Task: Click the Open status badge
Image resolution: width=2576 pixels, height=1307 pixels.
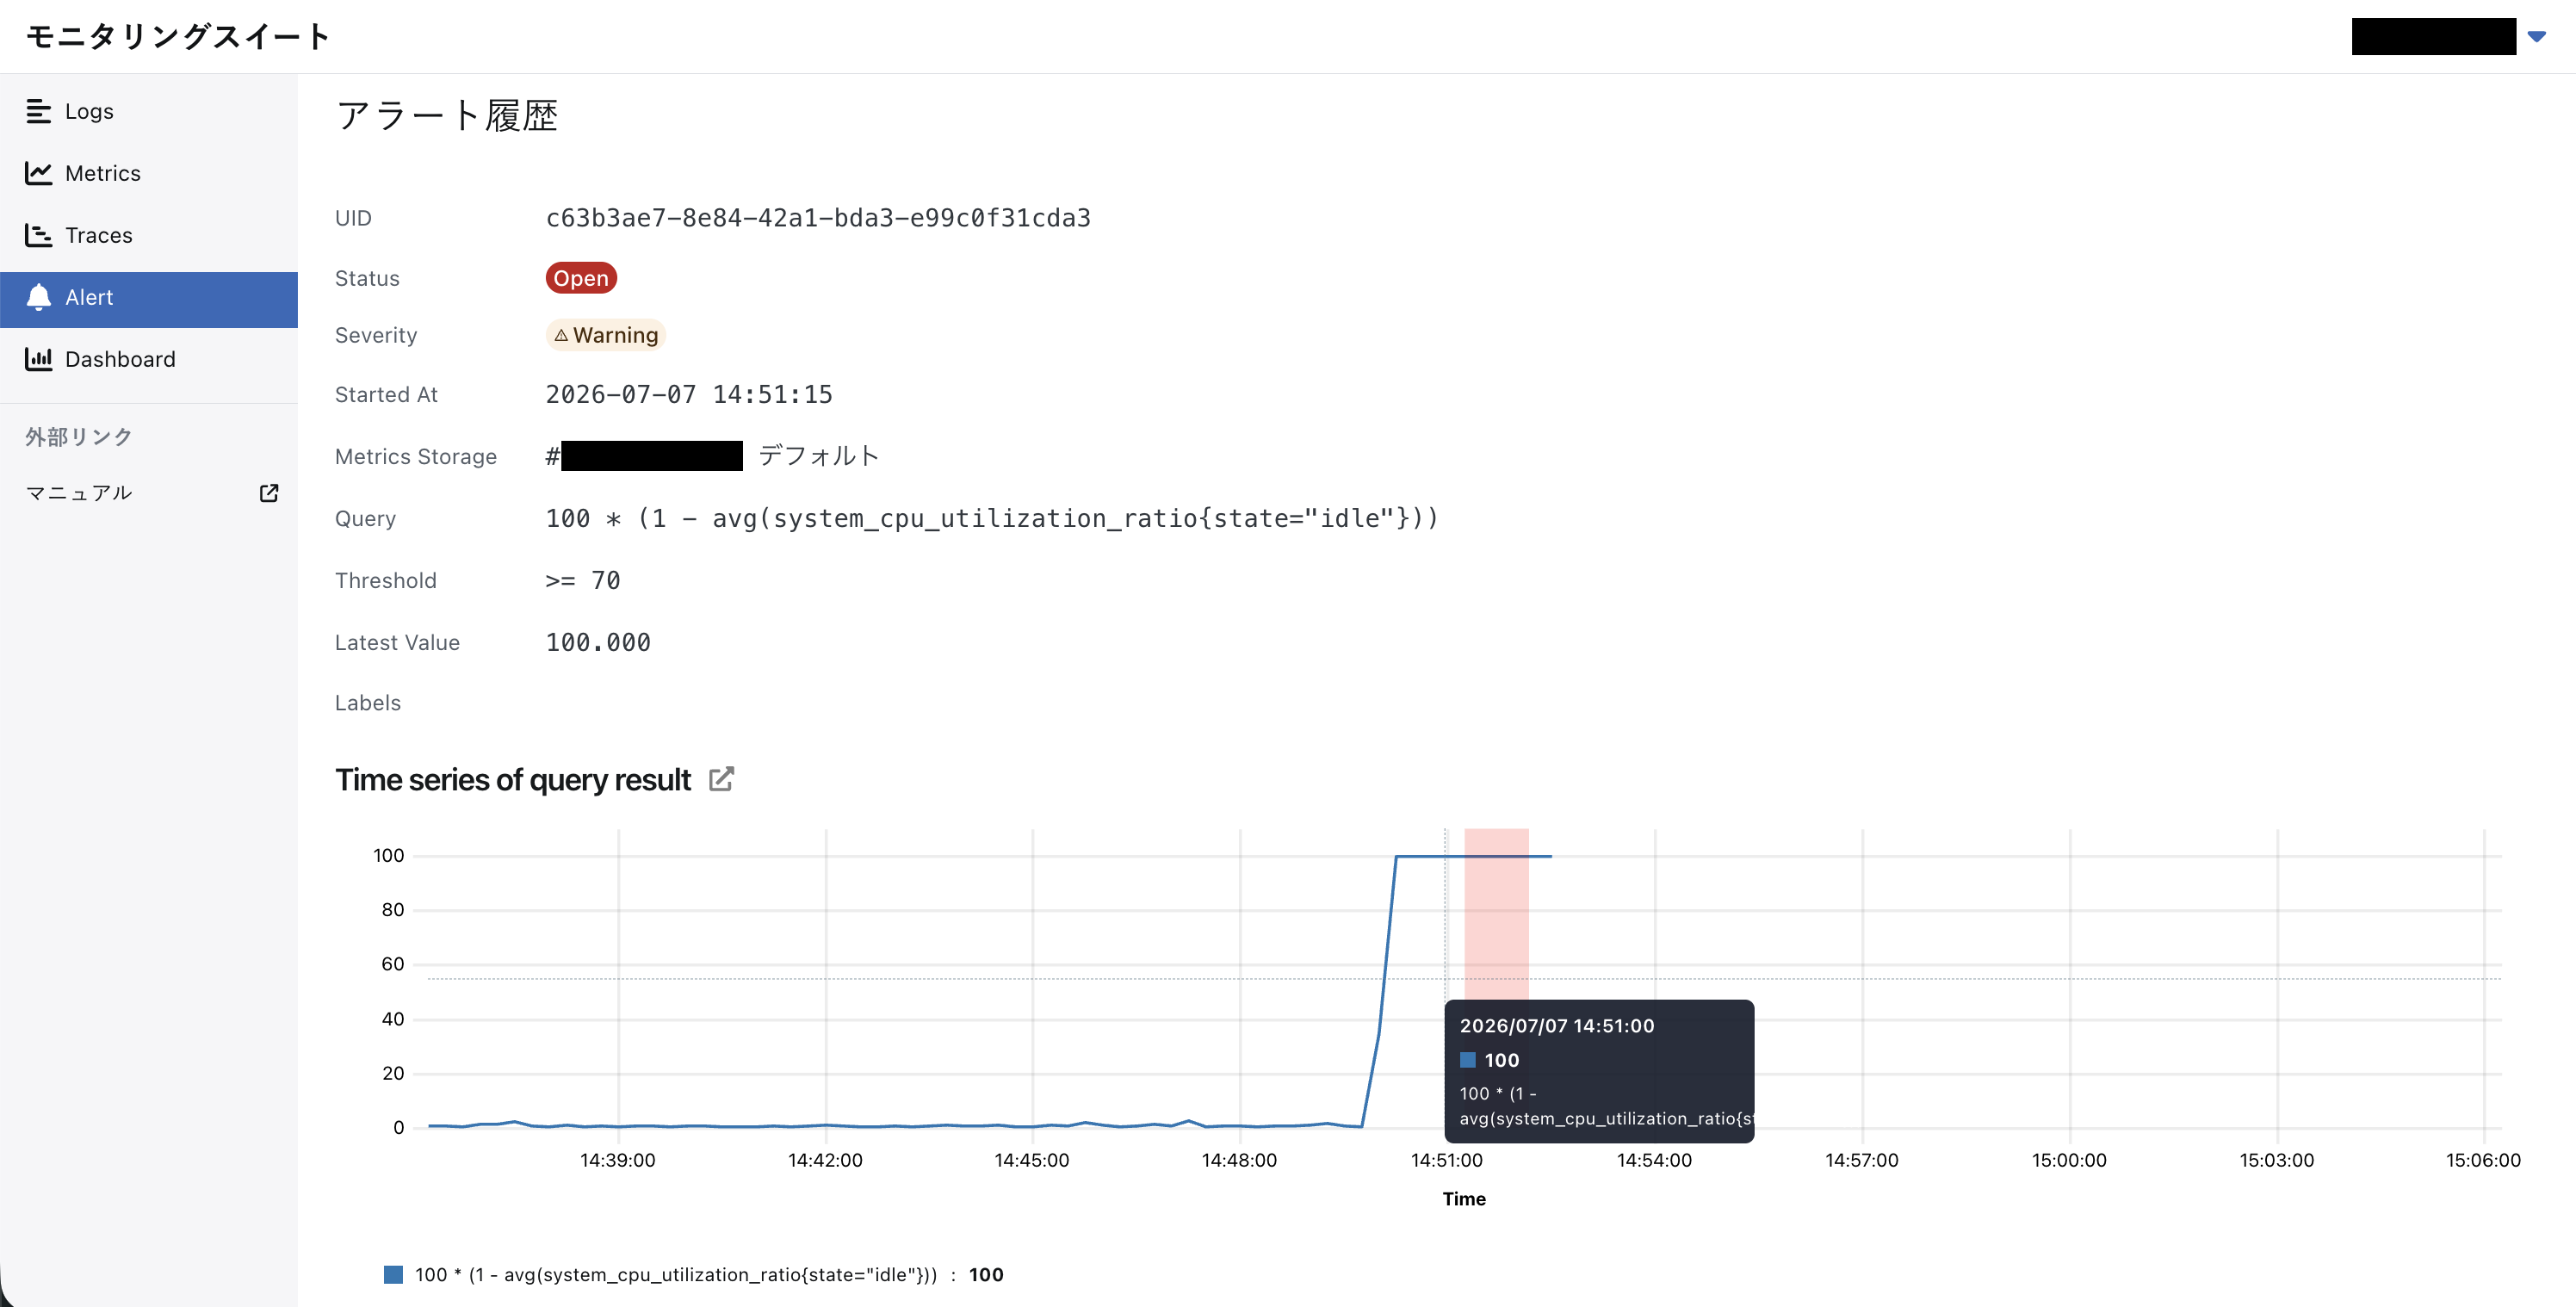Action: [581, 278]
